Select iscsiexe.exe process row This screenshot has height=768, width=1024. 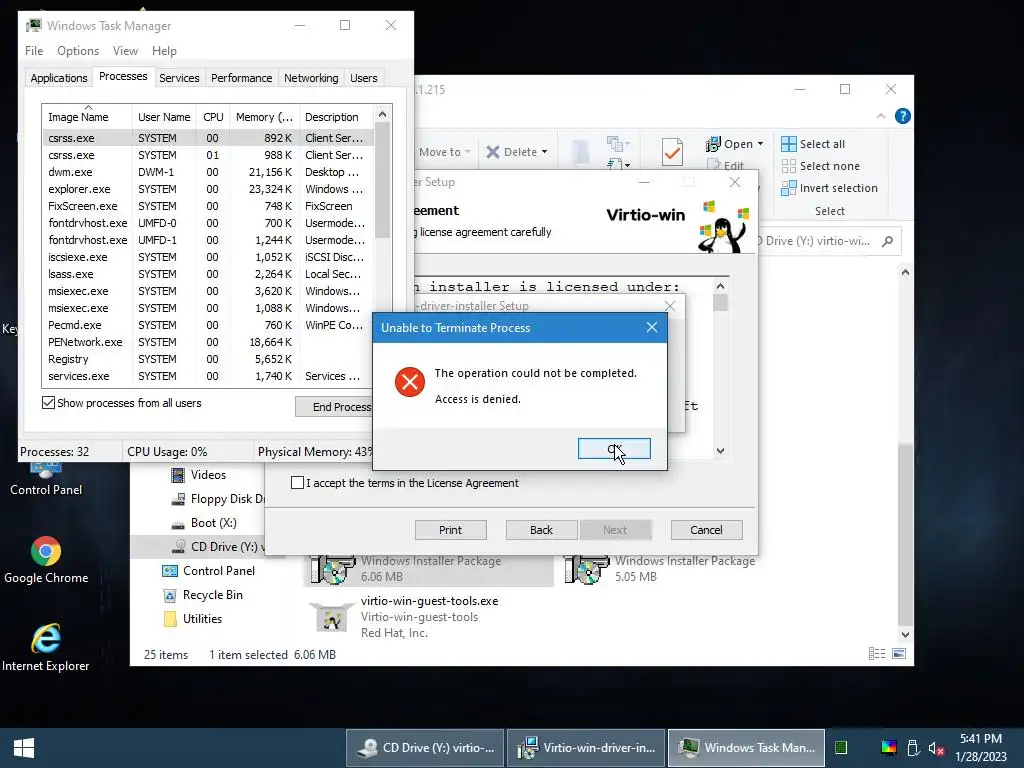(208, 257)
